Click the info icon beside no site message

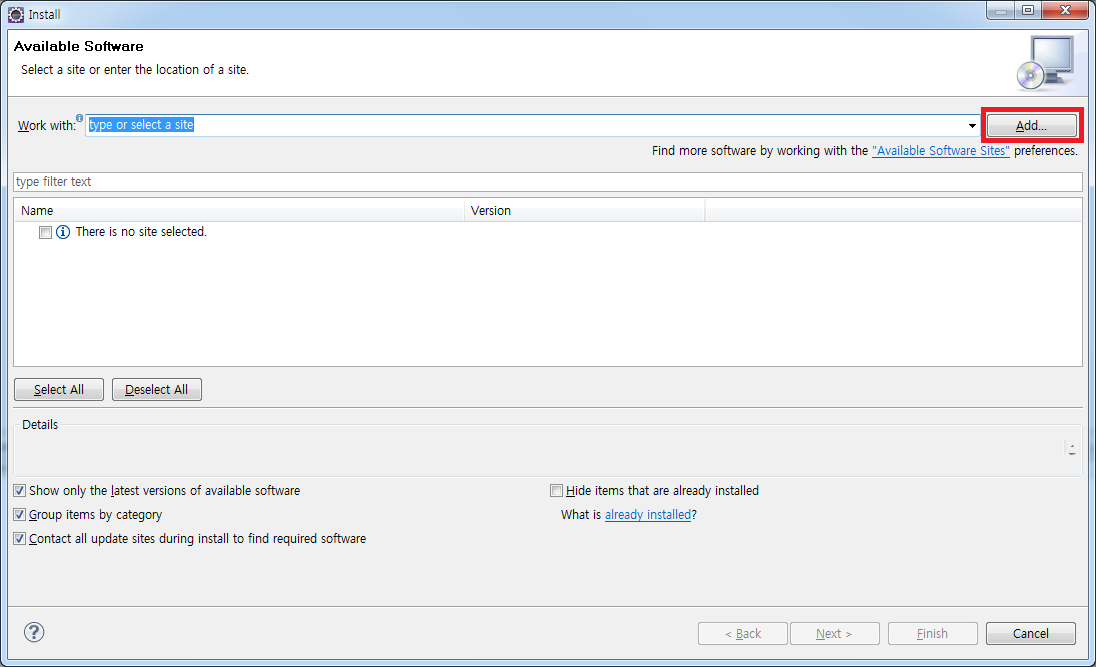click(x=63, y=232)
